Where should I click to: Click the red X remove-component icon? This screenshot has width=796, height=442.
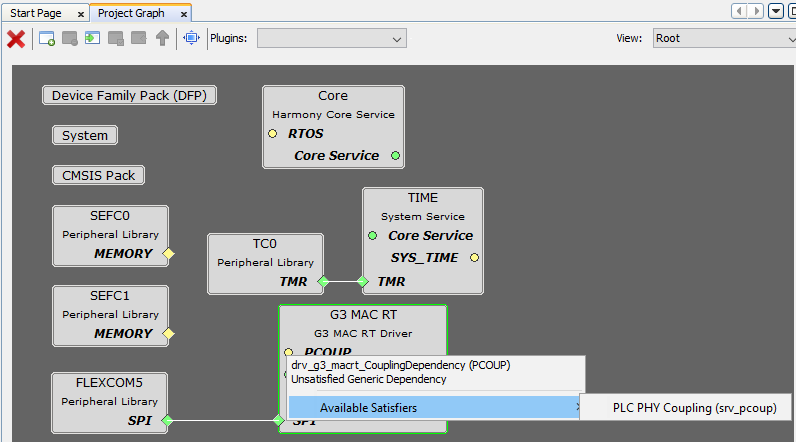16,39
